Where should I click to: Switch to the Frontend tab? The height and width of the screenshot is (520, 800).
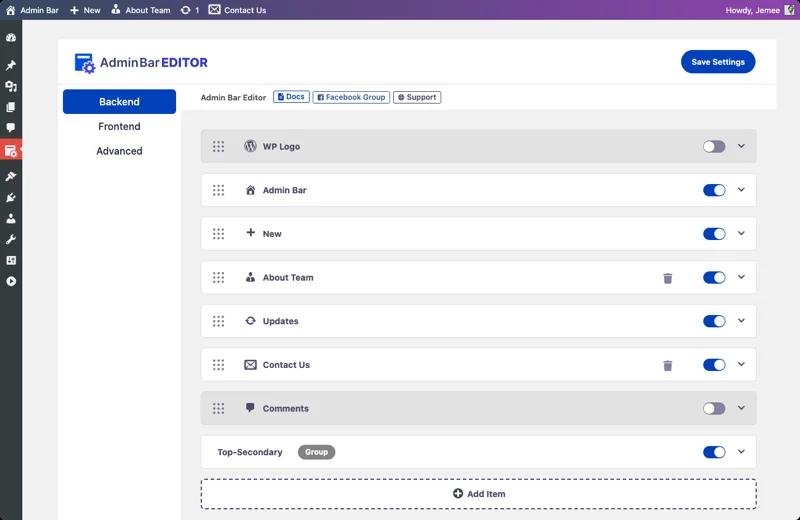119,127
